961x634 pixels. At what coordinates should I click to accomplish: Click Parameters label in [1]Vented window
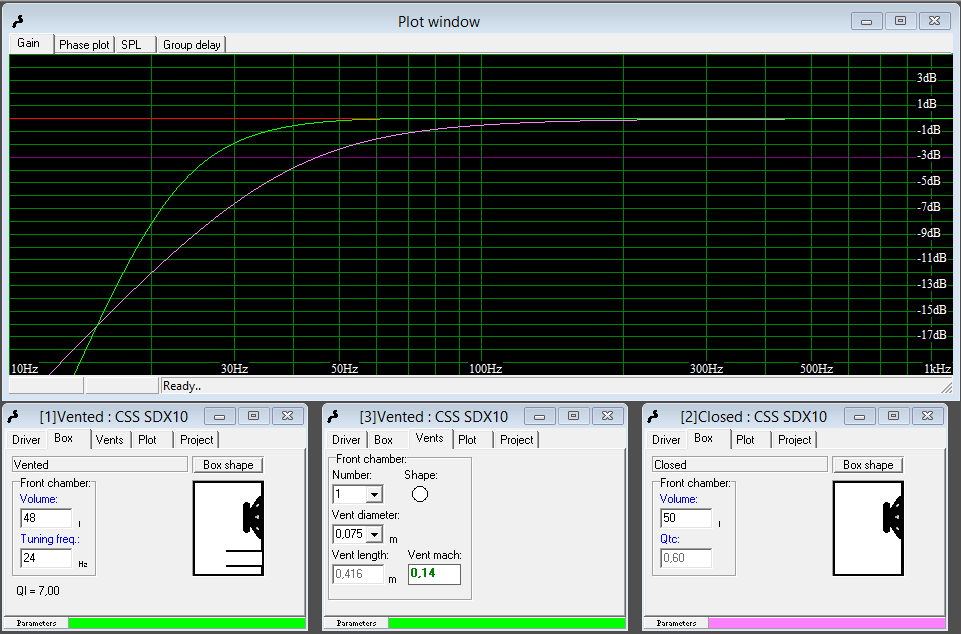click(x=36, y=623)
